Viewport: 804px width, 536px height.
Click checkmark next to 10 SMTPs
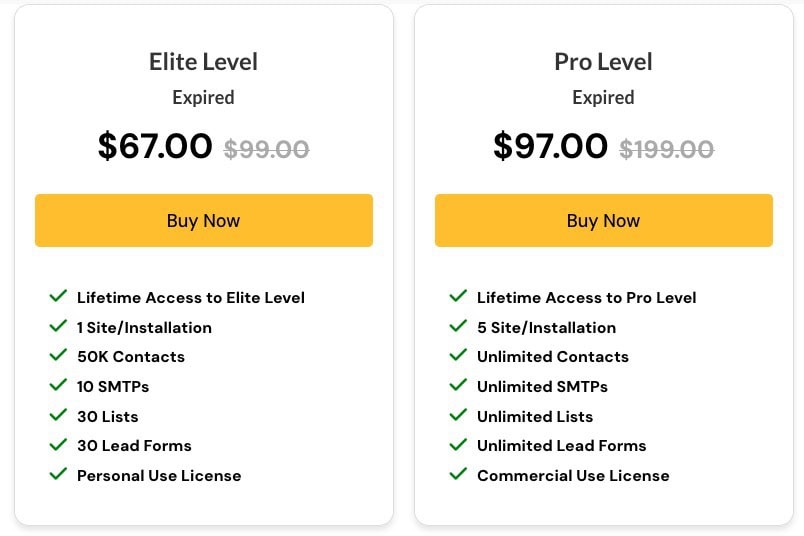point(58,385)
